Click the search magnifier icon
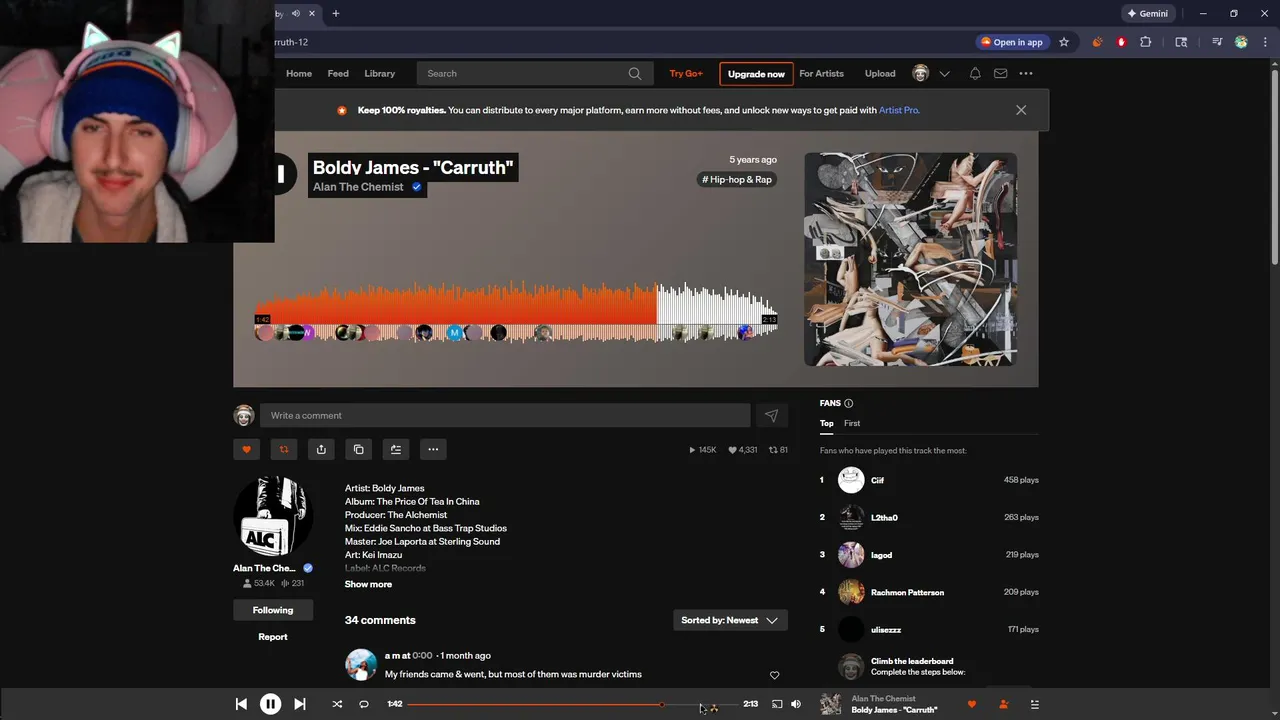This screenshot has height=720, width=1280. [635, 73]
